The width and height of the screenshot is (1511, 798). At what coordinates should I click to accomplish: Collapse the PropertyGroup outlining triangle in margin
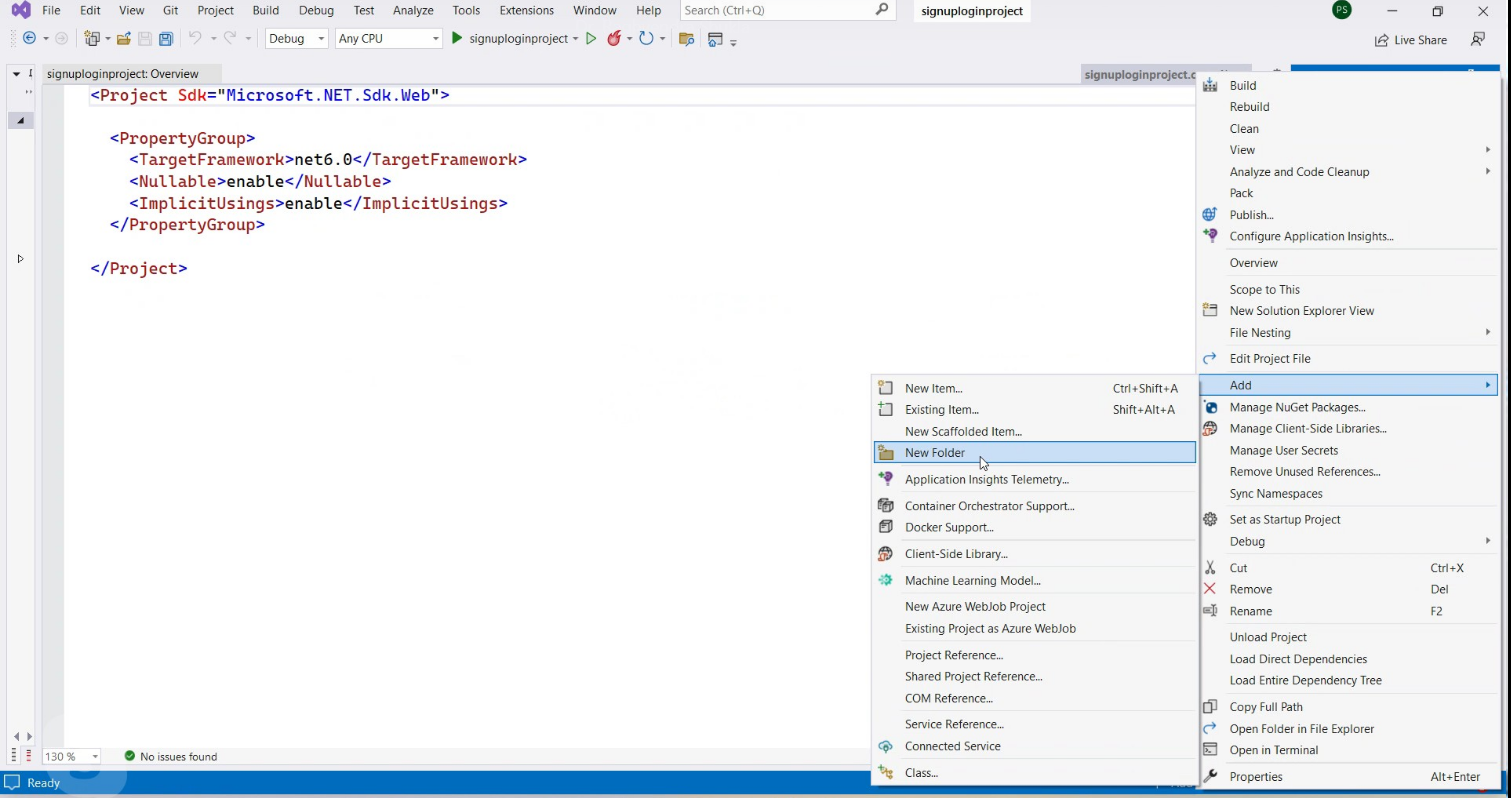point(21,120)
